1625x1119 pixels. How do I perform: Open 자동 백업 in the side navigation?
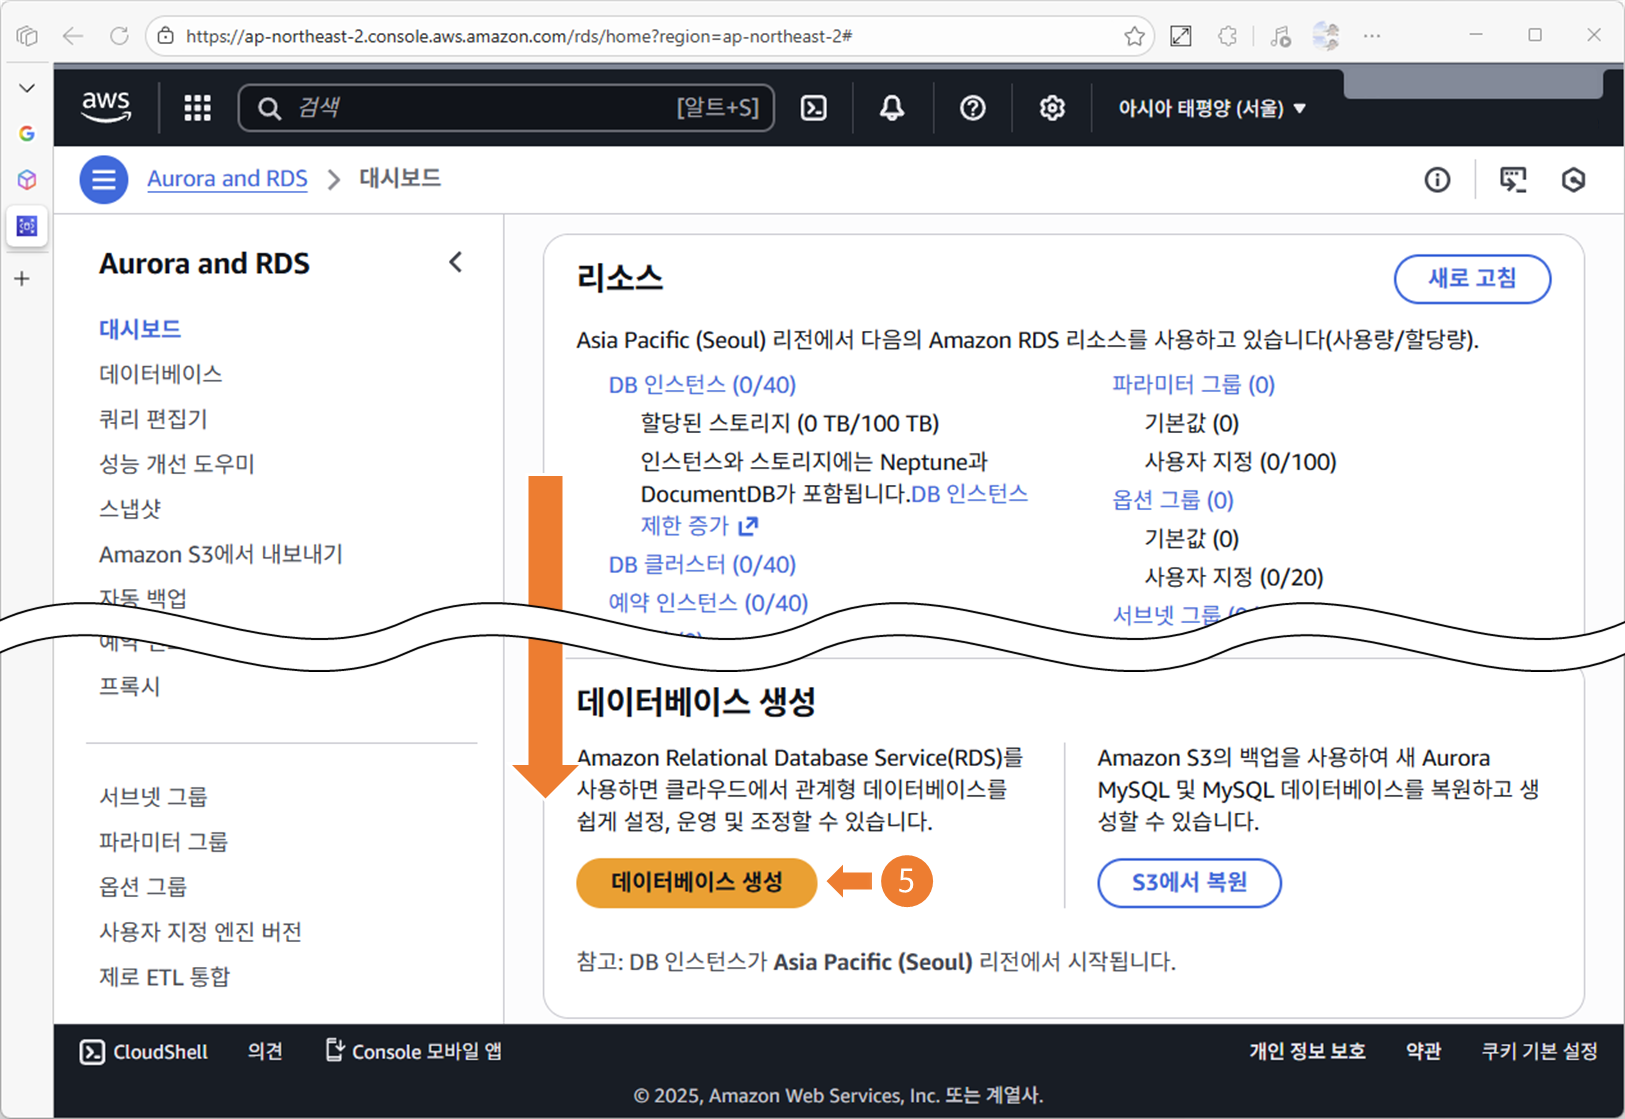pyautogui.click(x=143, y=598)
